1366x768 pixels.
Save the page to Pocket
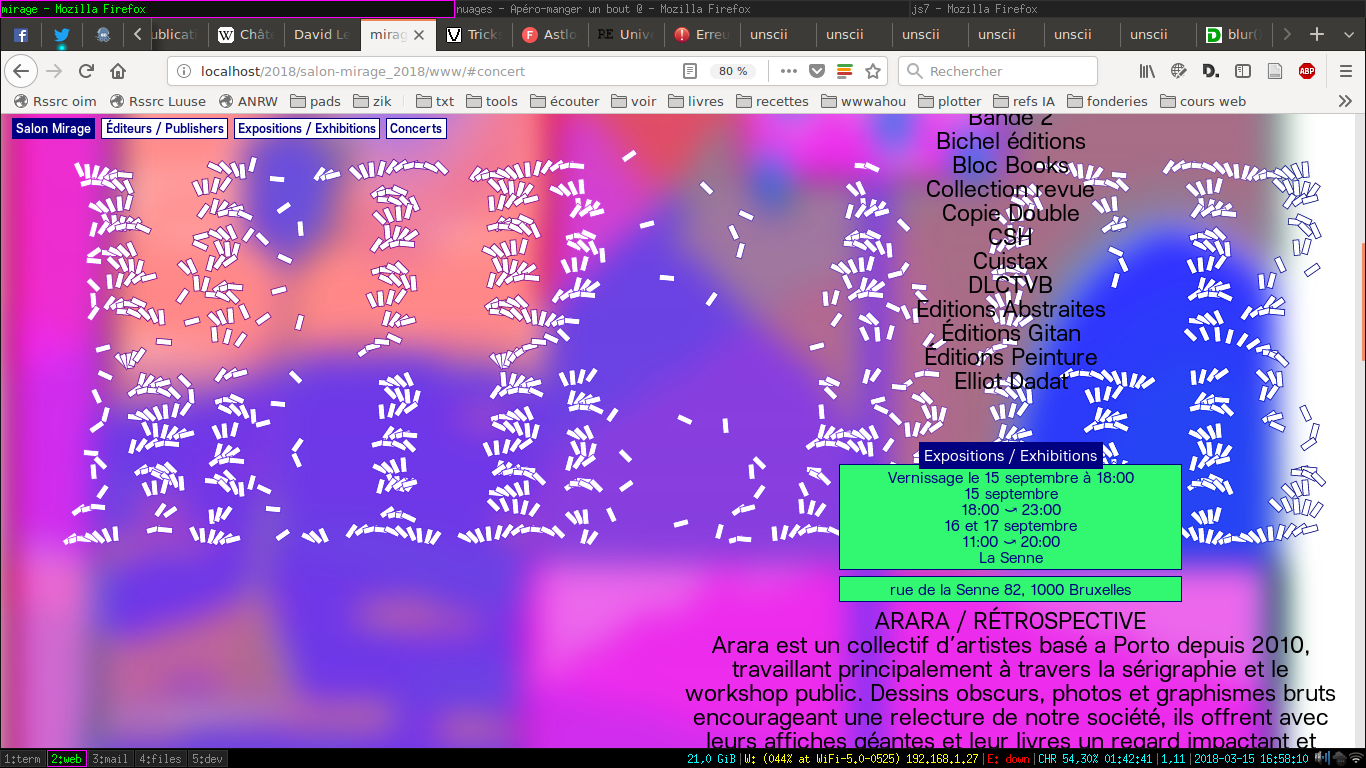pos(817,71)
